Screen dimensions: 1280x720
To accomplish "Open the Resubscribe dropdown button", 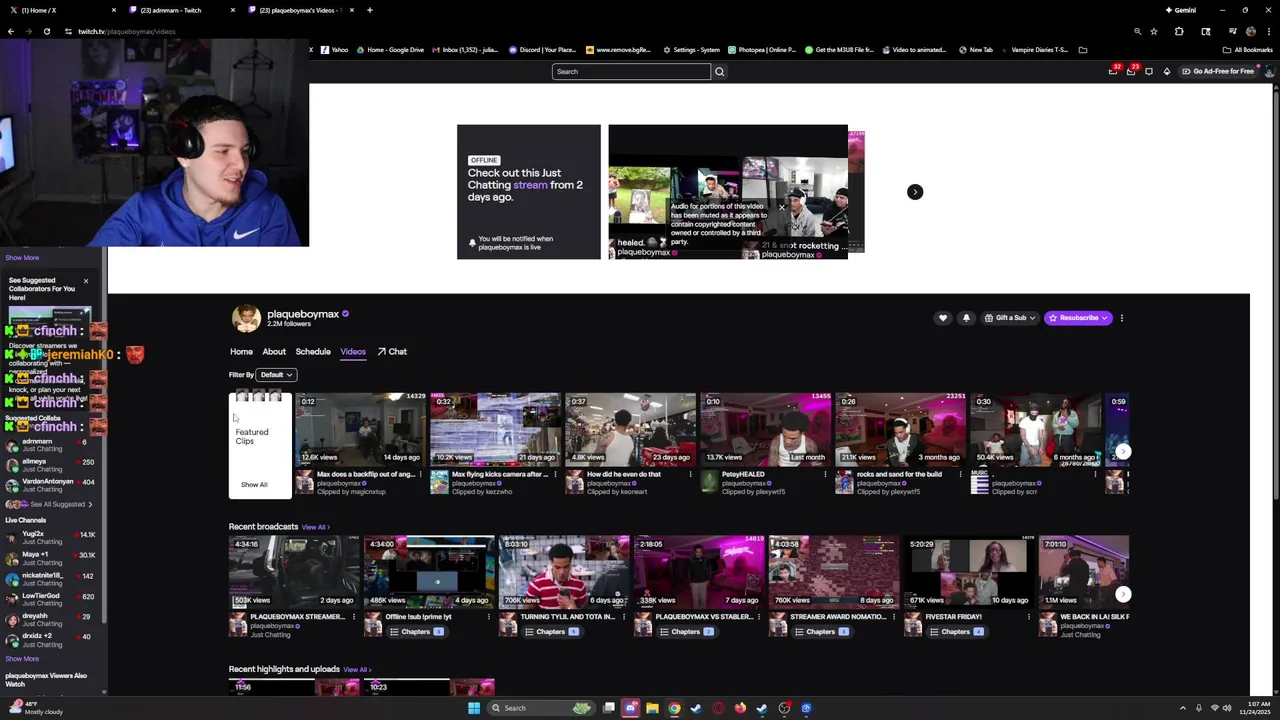I will [1078, 318].
